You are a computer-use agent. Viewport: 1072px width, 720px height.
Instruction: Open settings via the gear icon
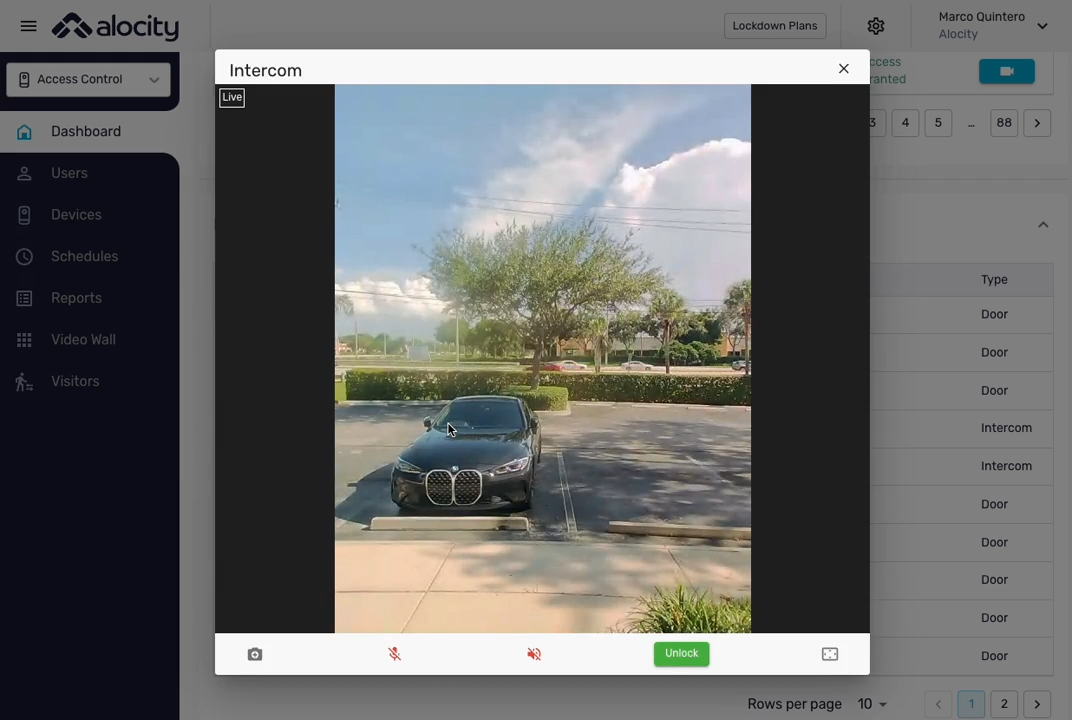point(876,26)
